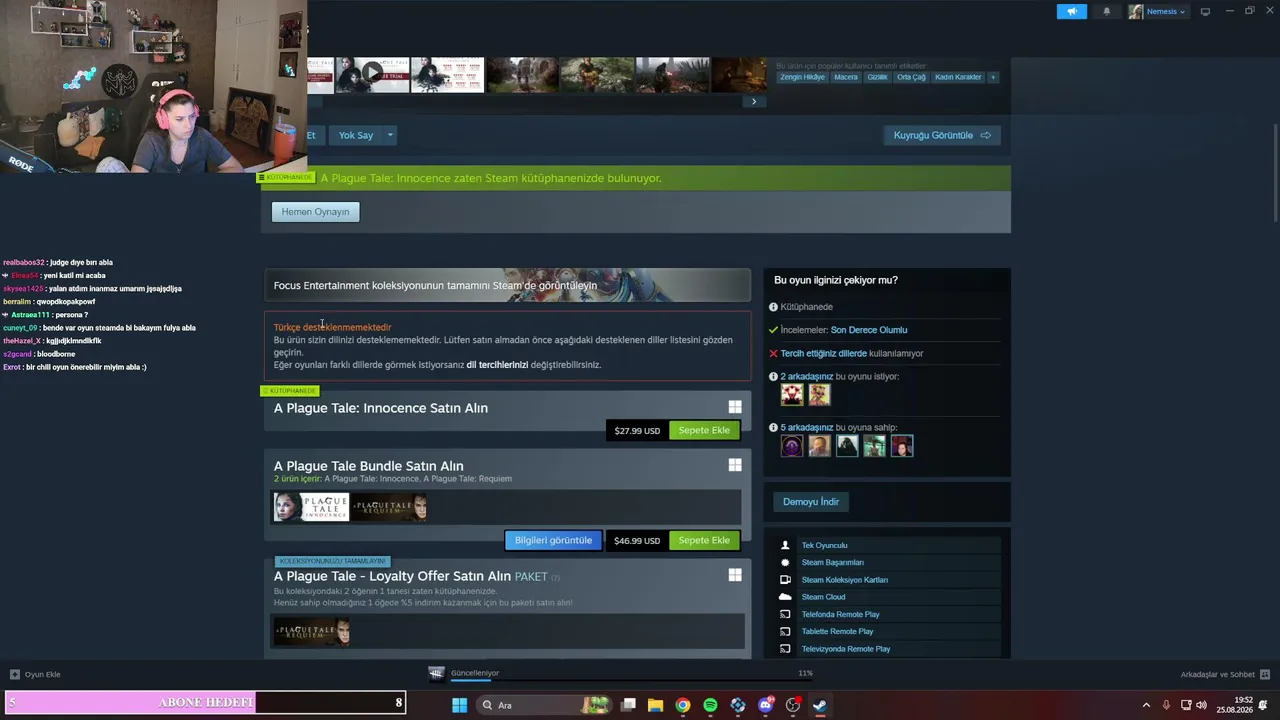Select the Zengin Hikâye tag
Image resolution: width=1280 pixels, height=720 pixels.
click(x=803, y=77)
